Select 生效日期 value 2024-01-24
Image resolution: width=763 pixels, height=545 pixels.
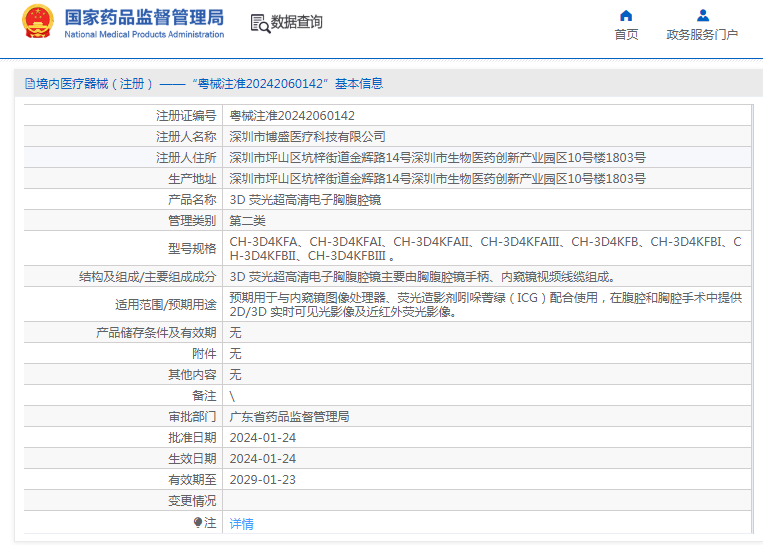pyautogui.click(x=263, y=458)
